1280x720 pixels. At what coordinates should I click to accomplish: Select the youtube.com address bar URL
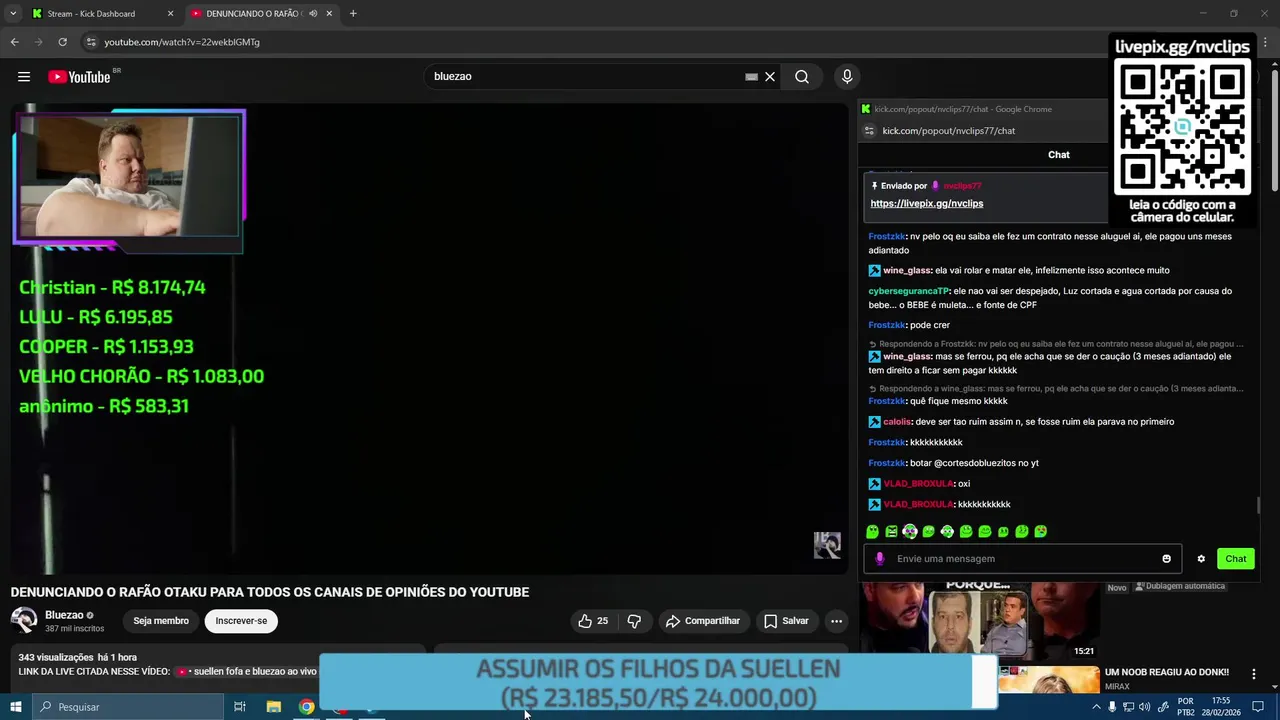click(182, 42)
